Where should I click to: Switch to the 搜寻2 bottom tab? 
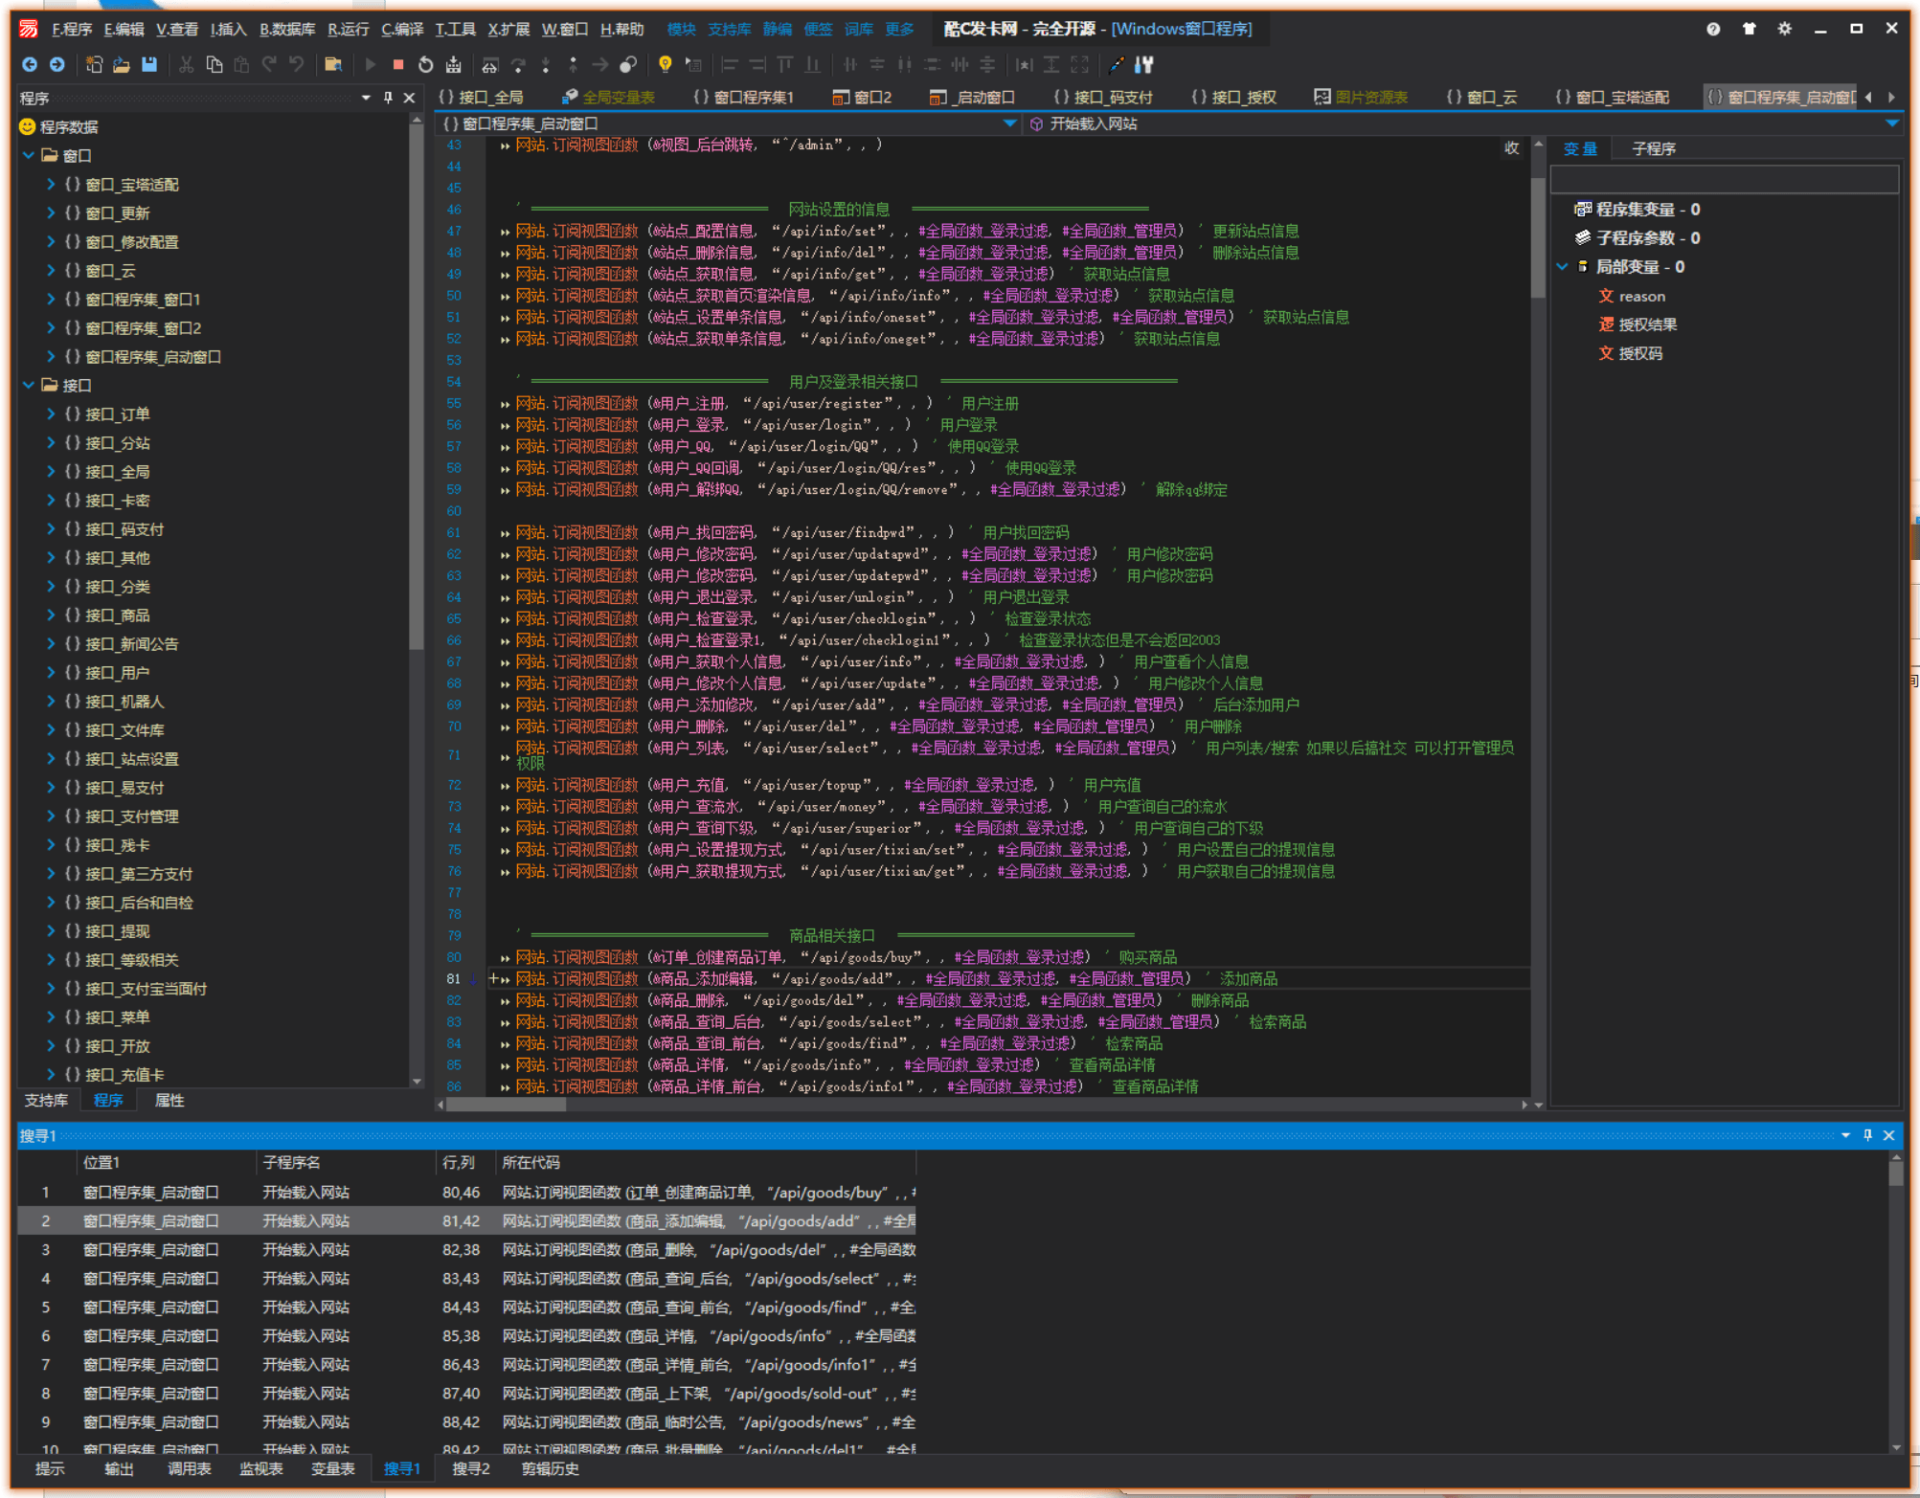click(x=471, y=1468)
